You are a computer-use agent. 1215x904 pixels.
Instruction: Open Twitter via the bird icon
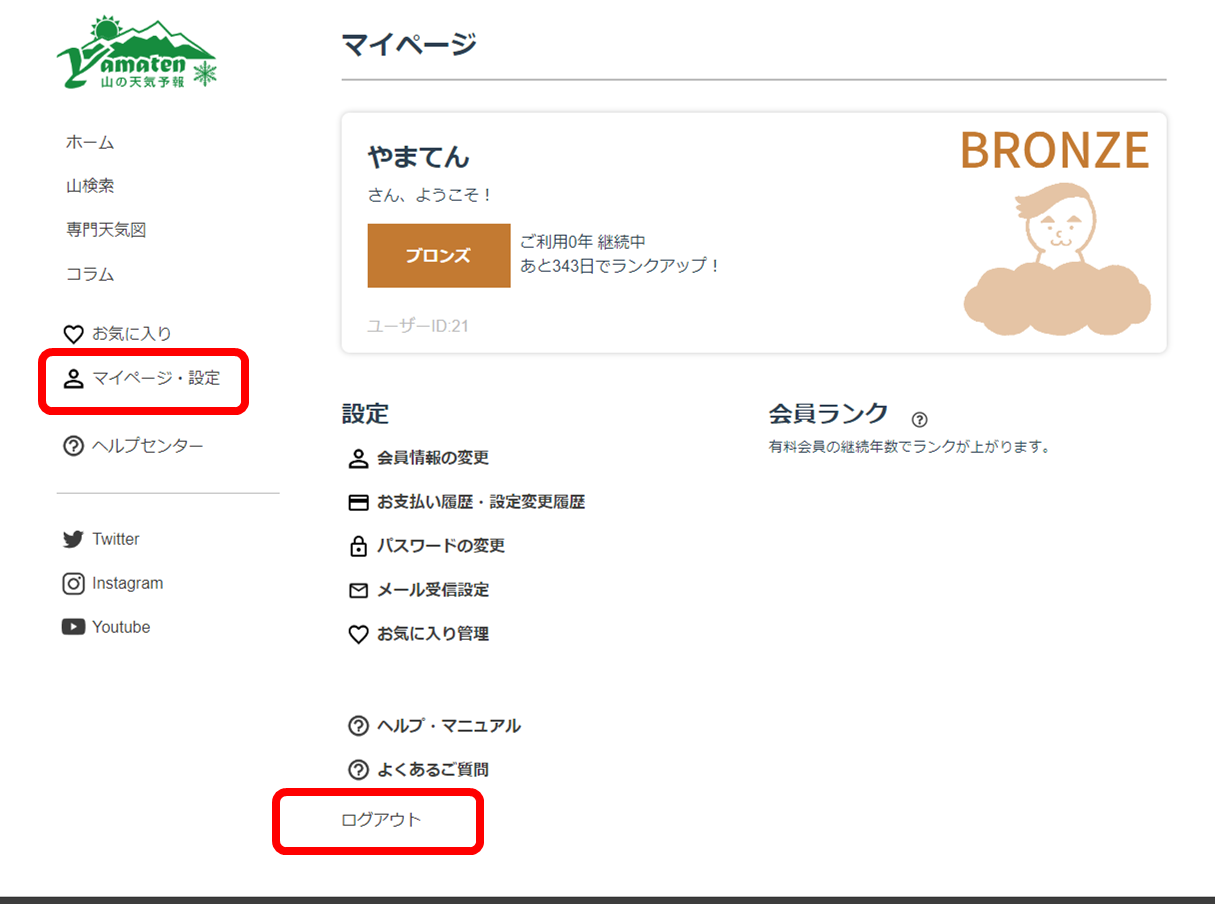pyautogui.click(x=73, y=539)
